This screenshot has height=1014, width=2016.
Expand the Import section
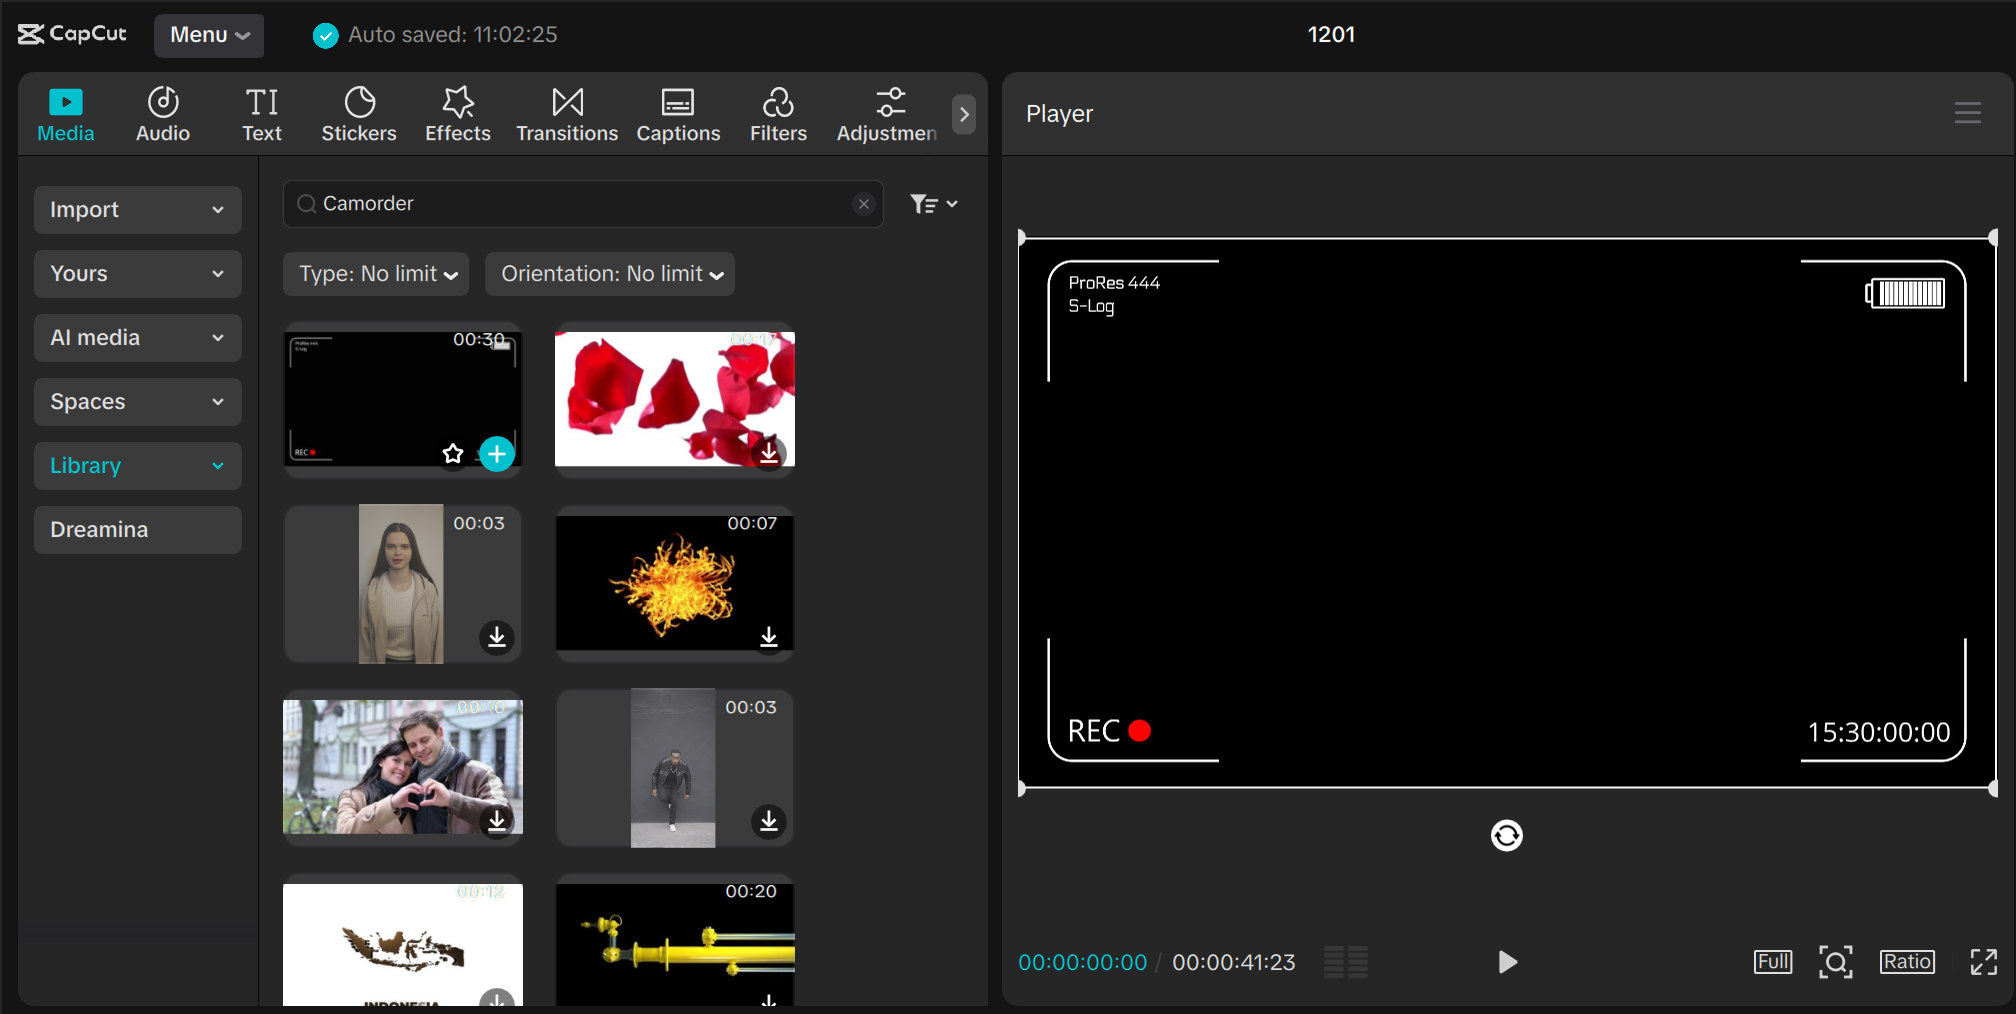coord(137,209)
